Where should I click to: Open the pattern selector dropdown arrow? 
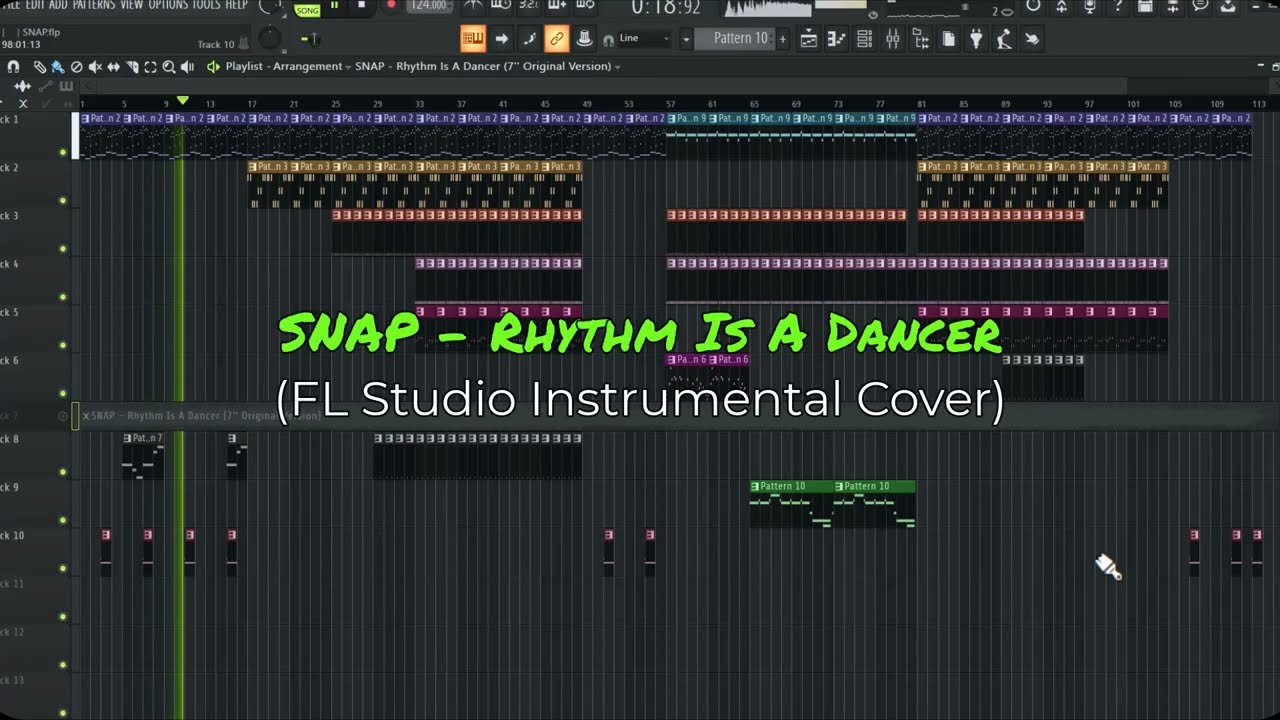point(686,39)
